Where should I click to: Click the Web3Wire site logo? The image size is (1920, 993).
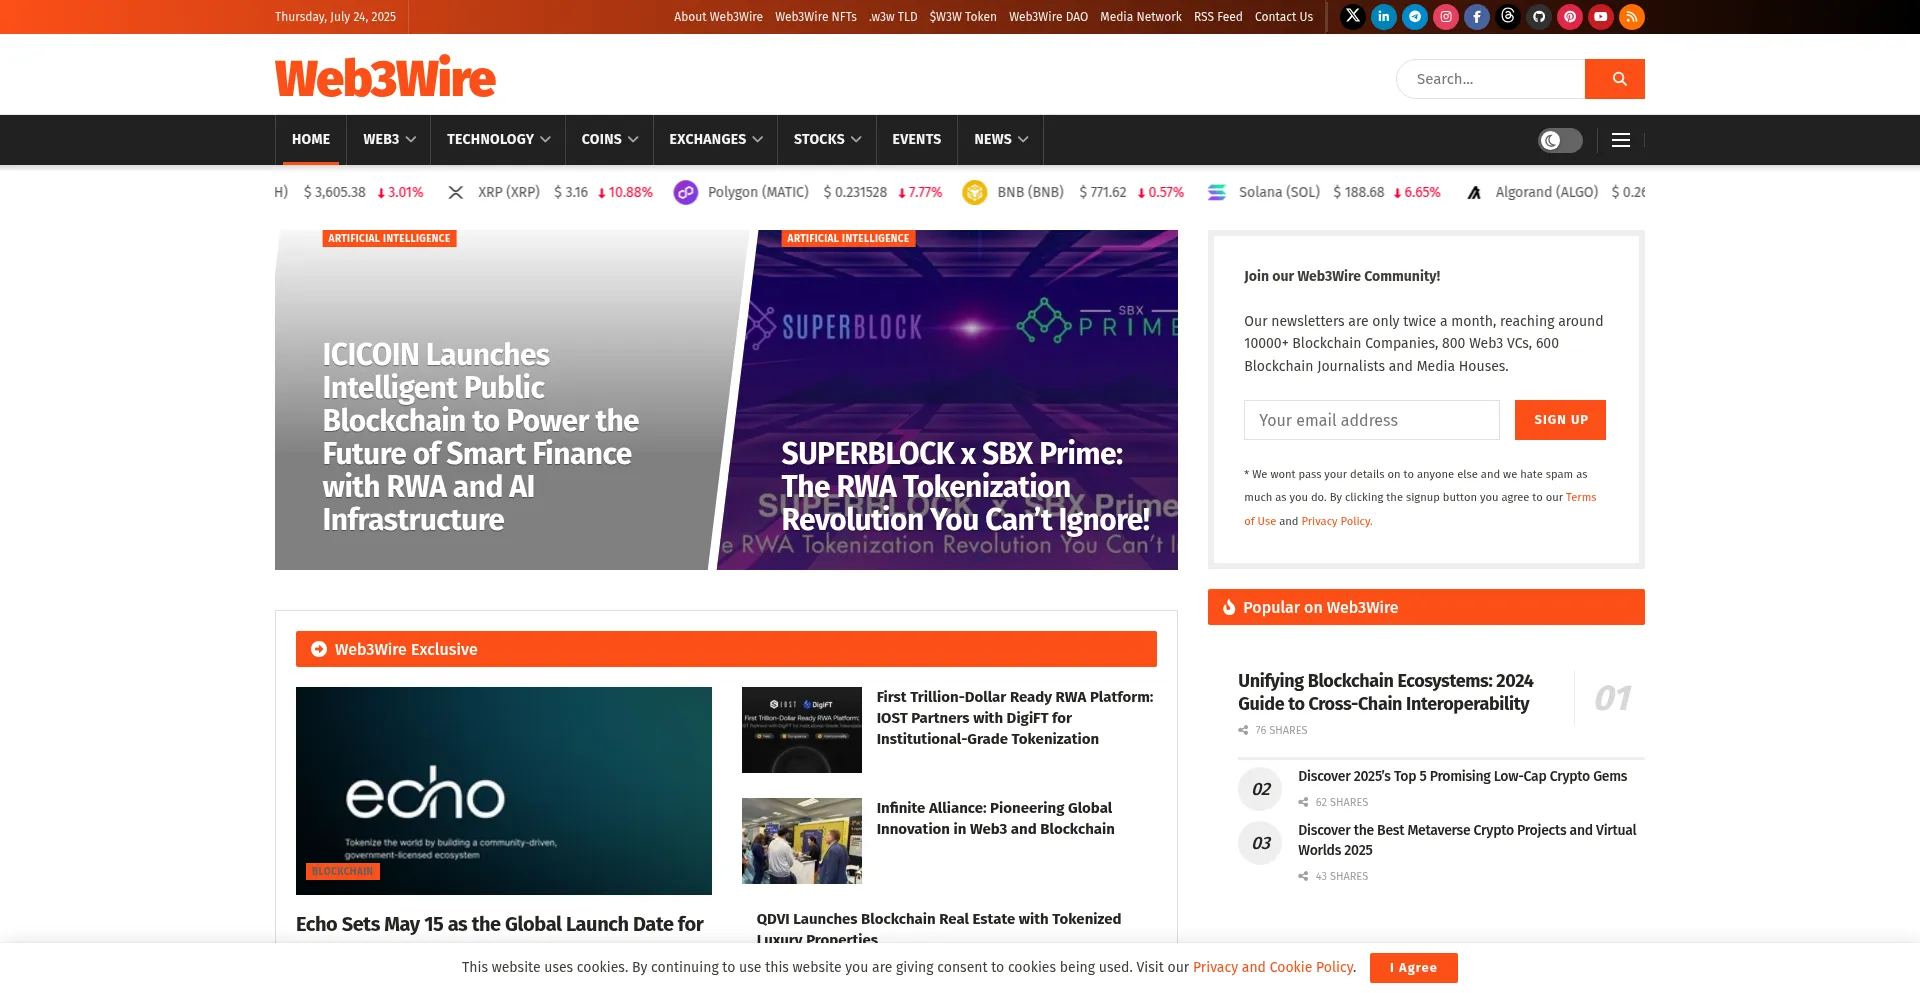coord(385,77)
